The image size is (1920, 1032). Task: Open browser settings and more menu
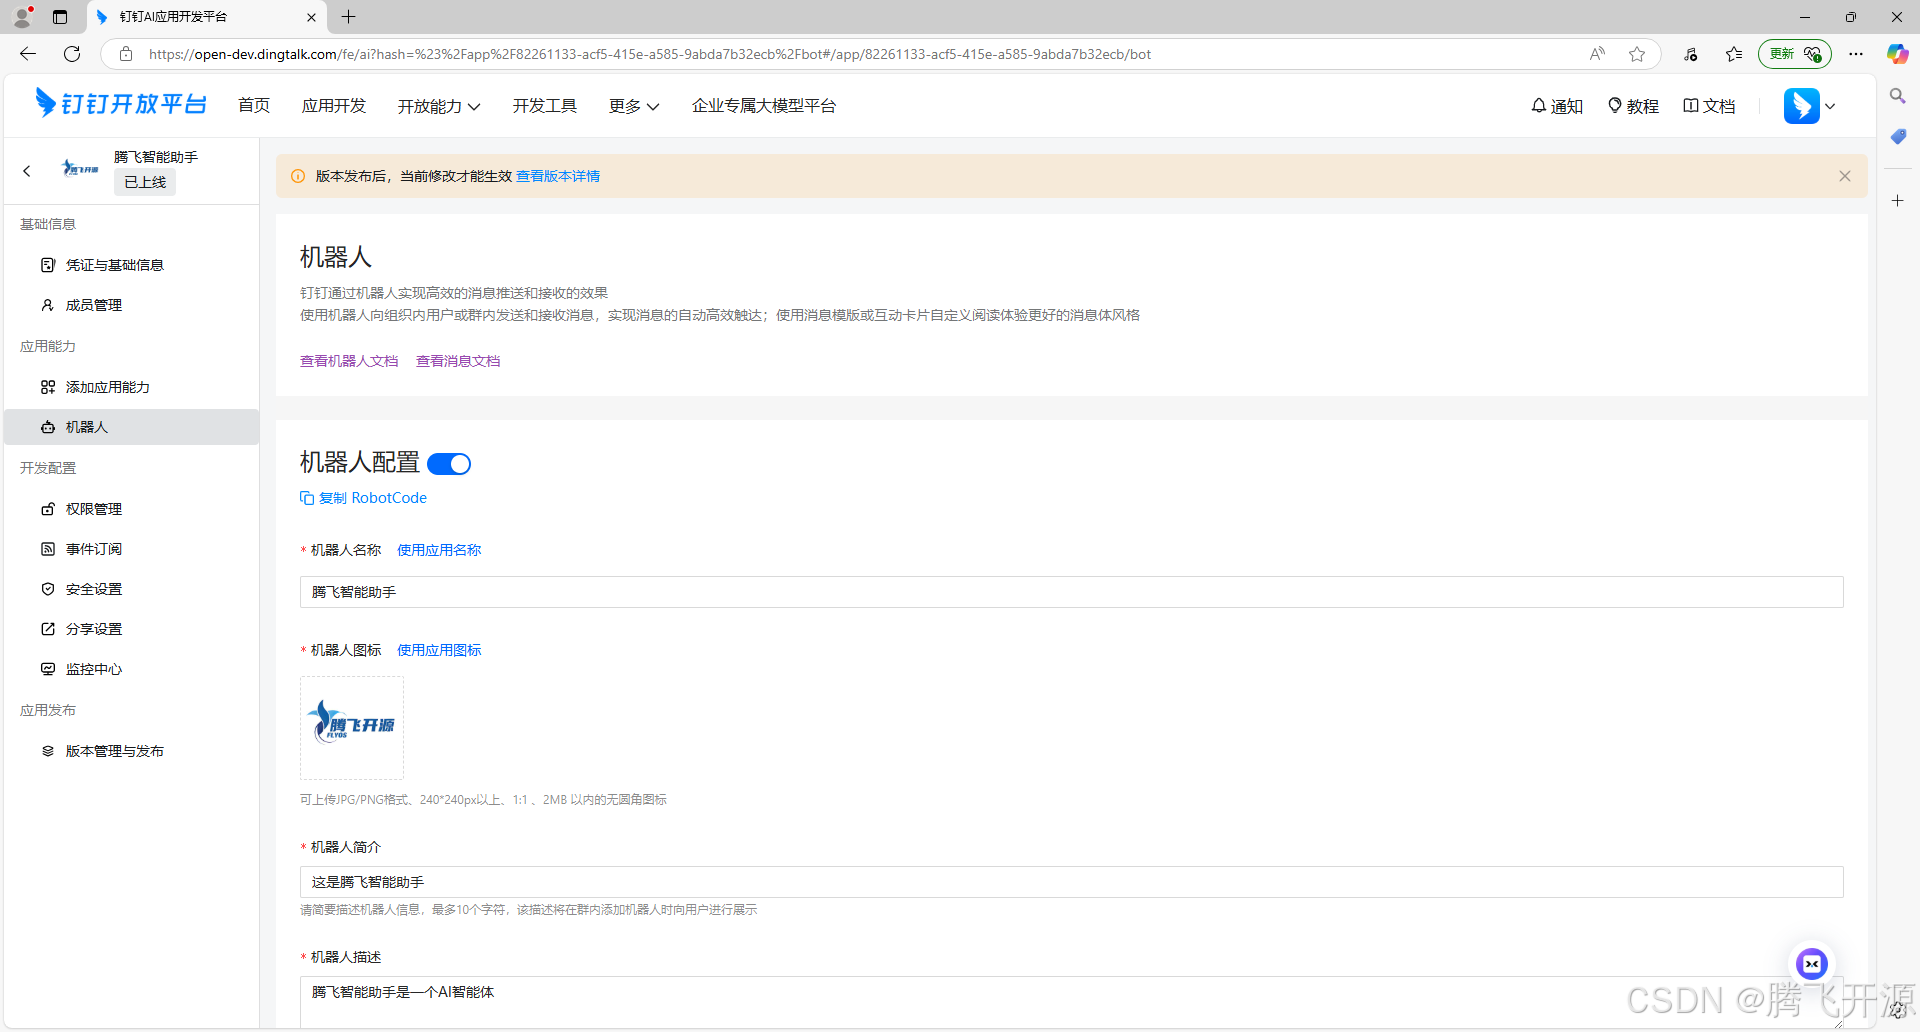pyautogui.click(x=1856, y=54)
